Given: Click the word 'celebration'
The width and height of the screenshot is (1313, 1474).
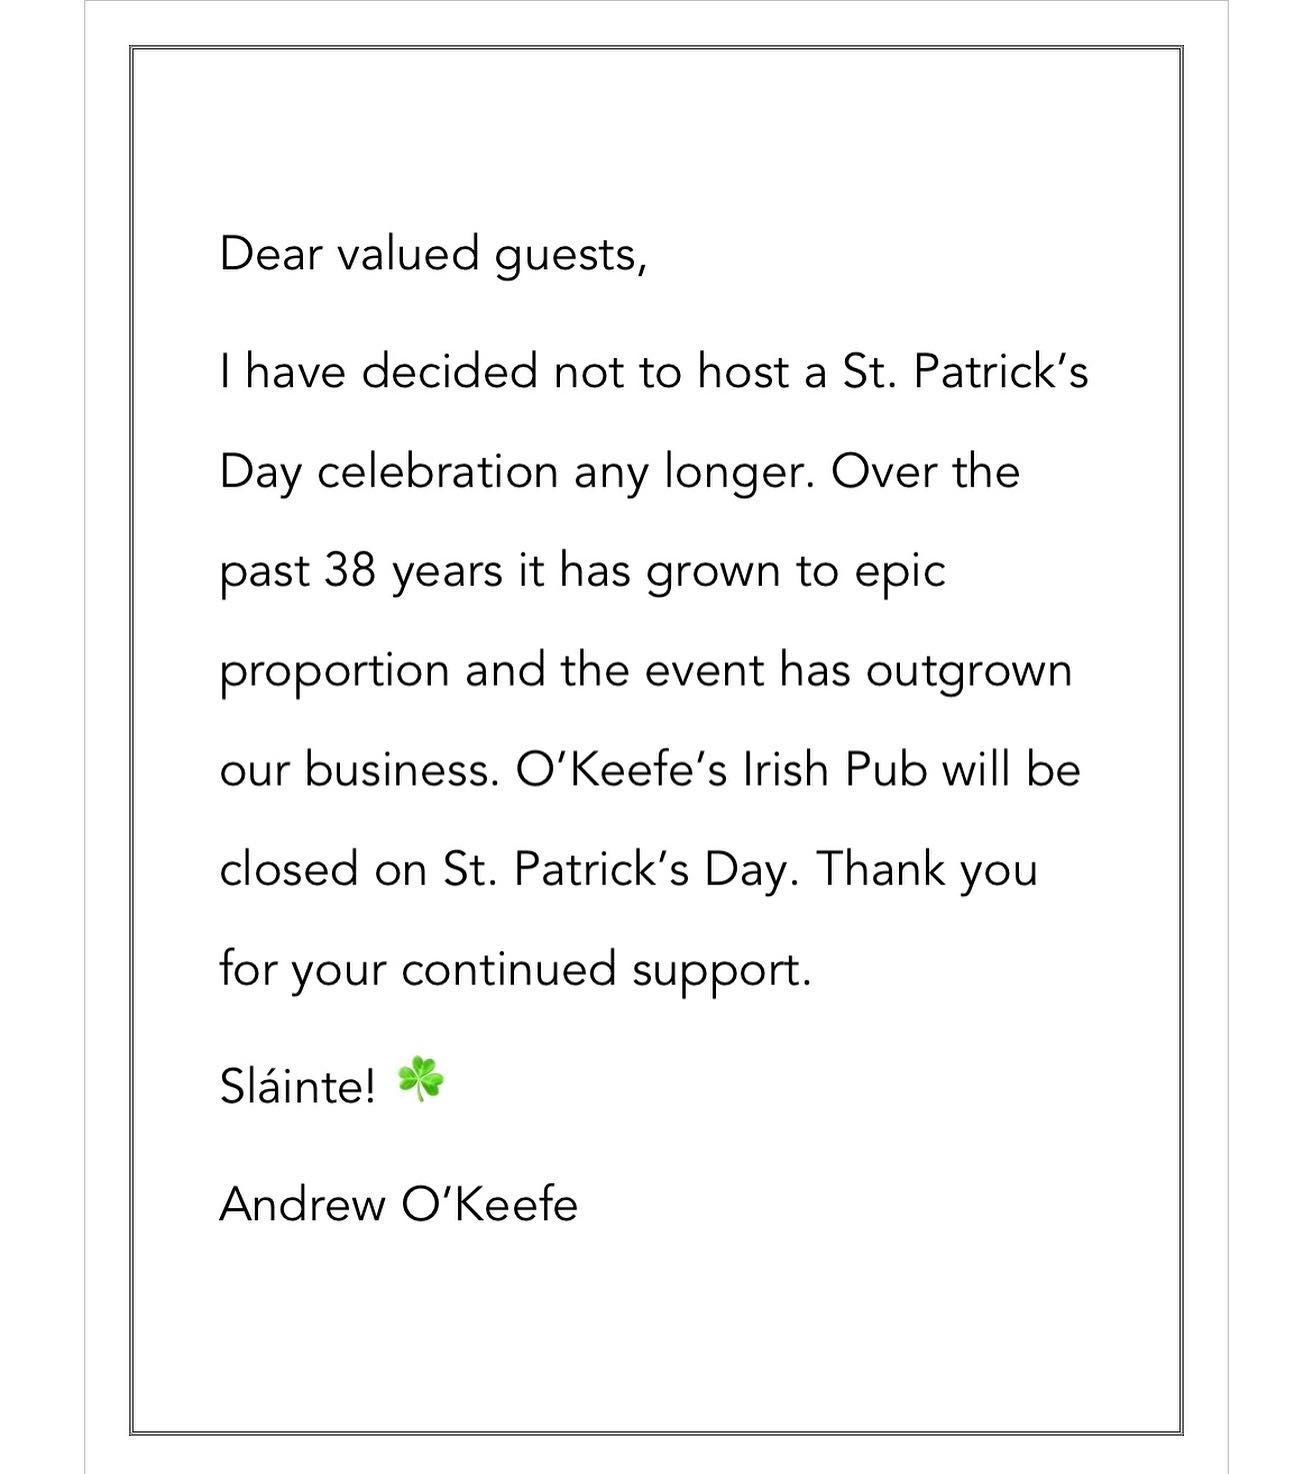Looking at the screenshot, I should (x=437, y=471).
